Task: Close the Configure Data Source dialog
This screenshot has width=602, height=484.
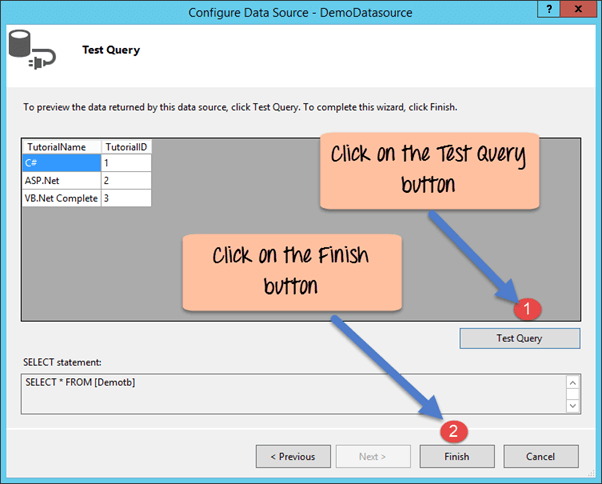Action: coord(580,10)
